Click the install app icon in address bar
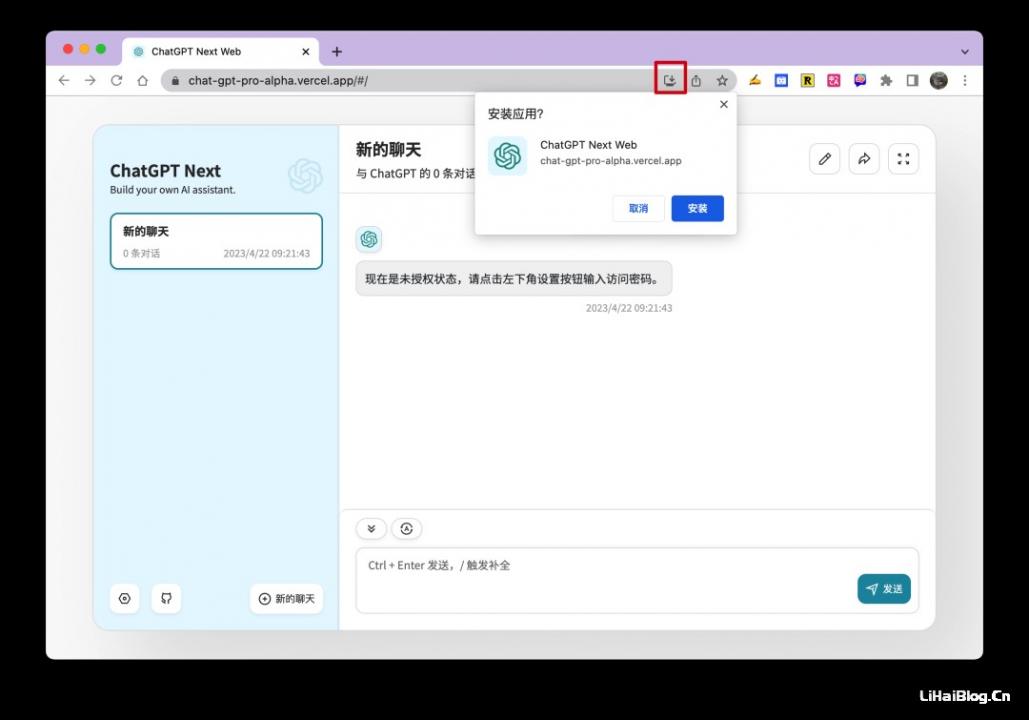 pyautogui.click(x=669, y=80)
